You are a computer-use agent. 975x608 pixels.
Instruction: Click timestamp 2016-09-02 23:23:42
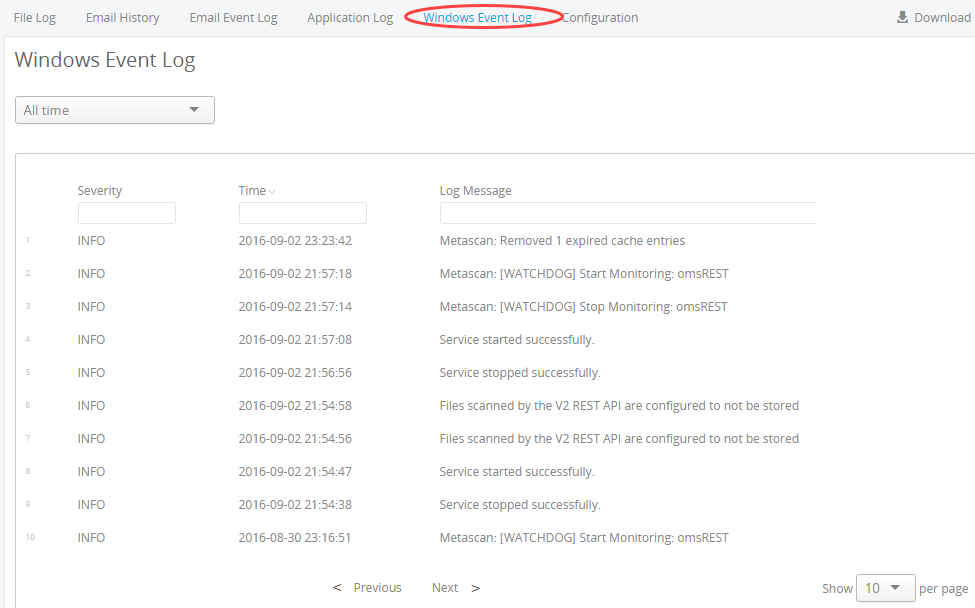[295, 241]
